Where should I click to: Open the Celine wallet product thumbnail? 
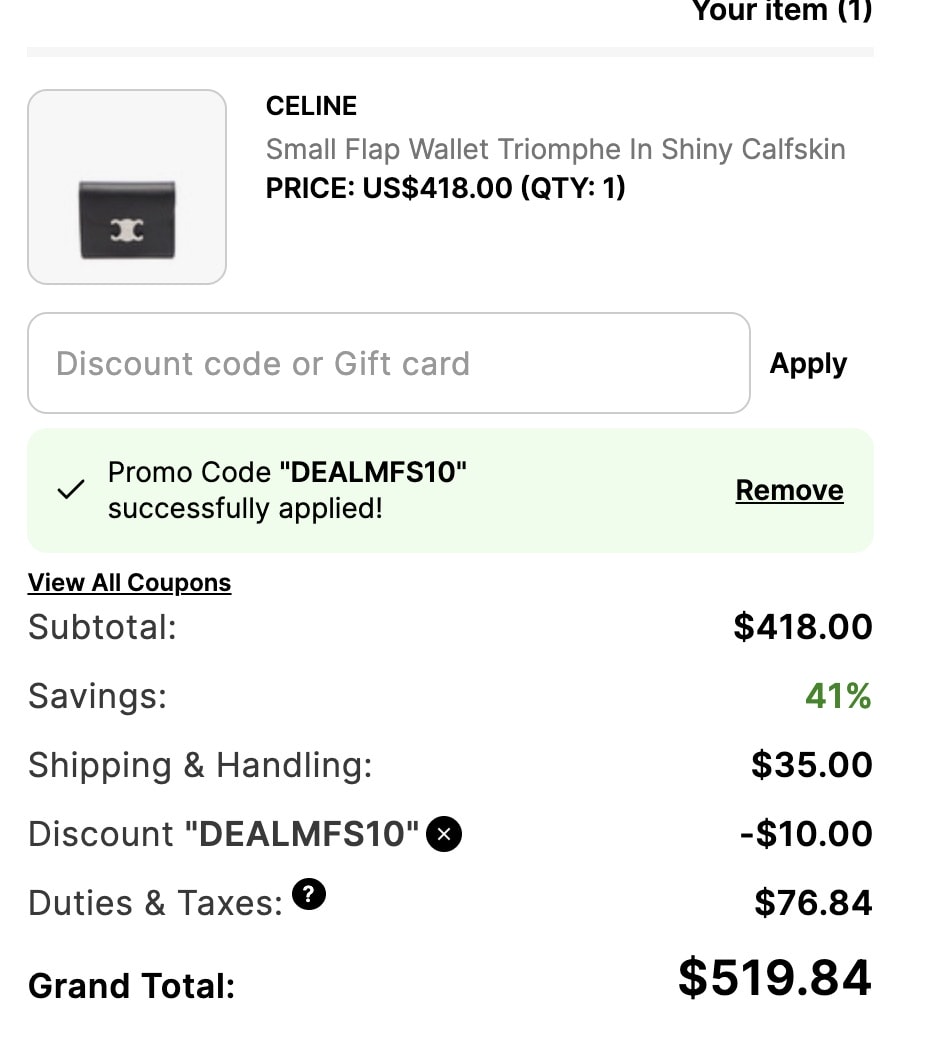click(127, 187)
